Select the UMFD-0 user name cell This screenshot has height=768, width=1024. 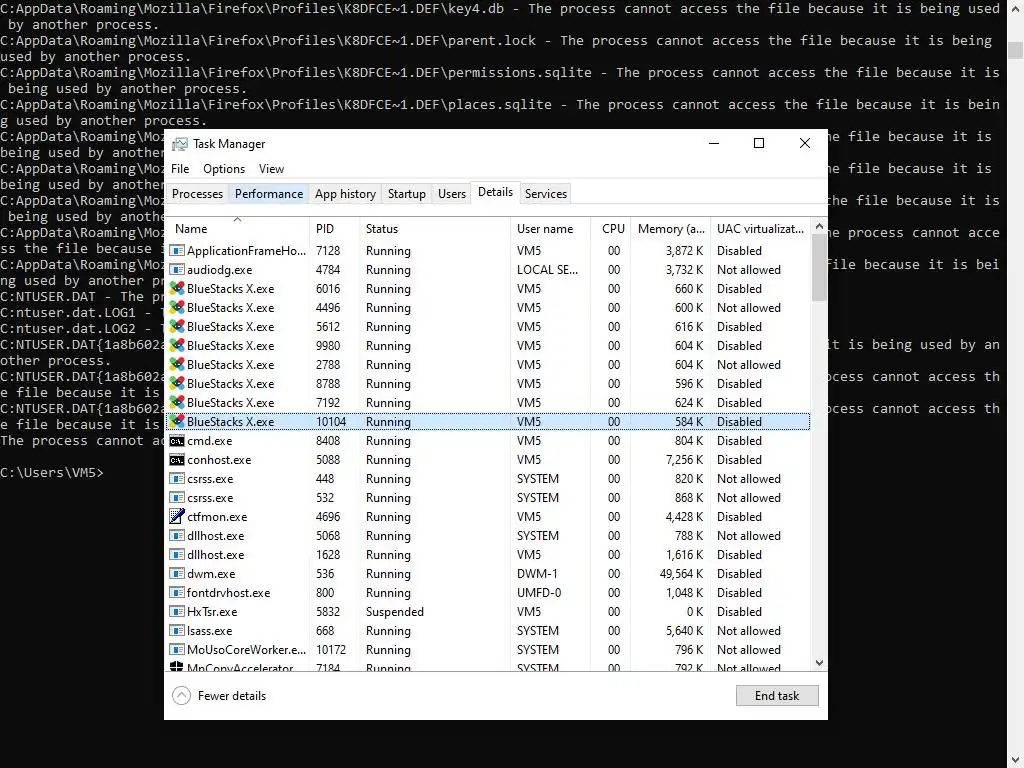point(539,593)
